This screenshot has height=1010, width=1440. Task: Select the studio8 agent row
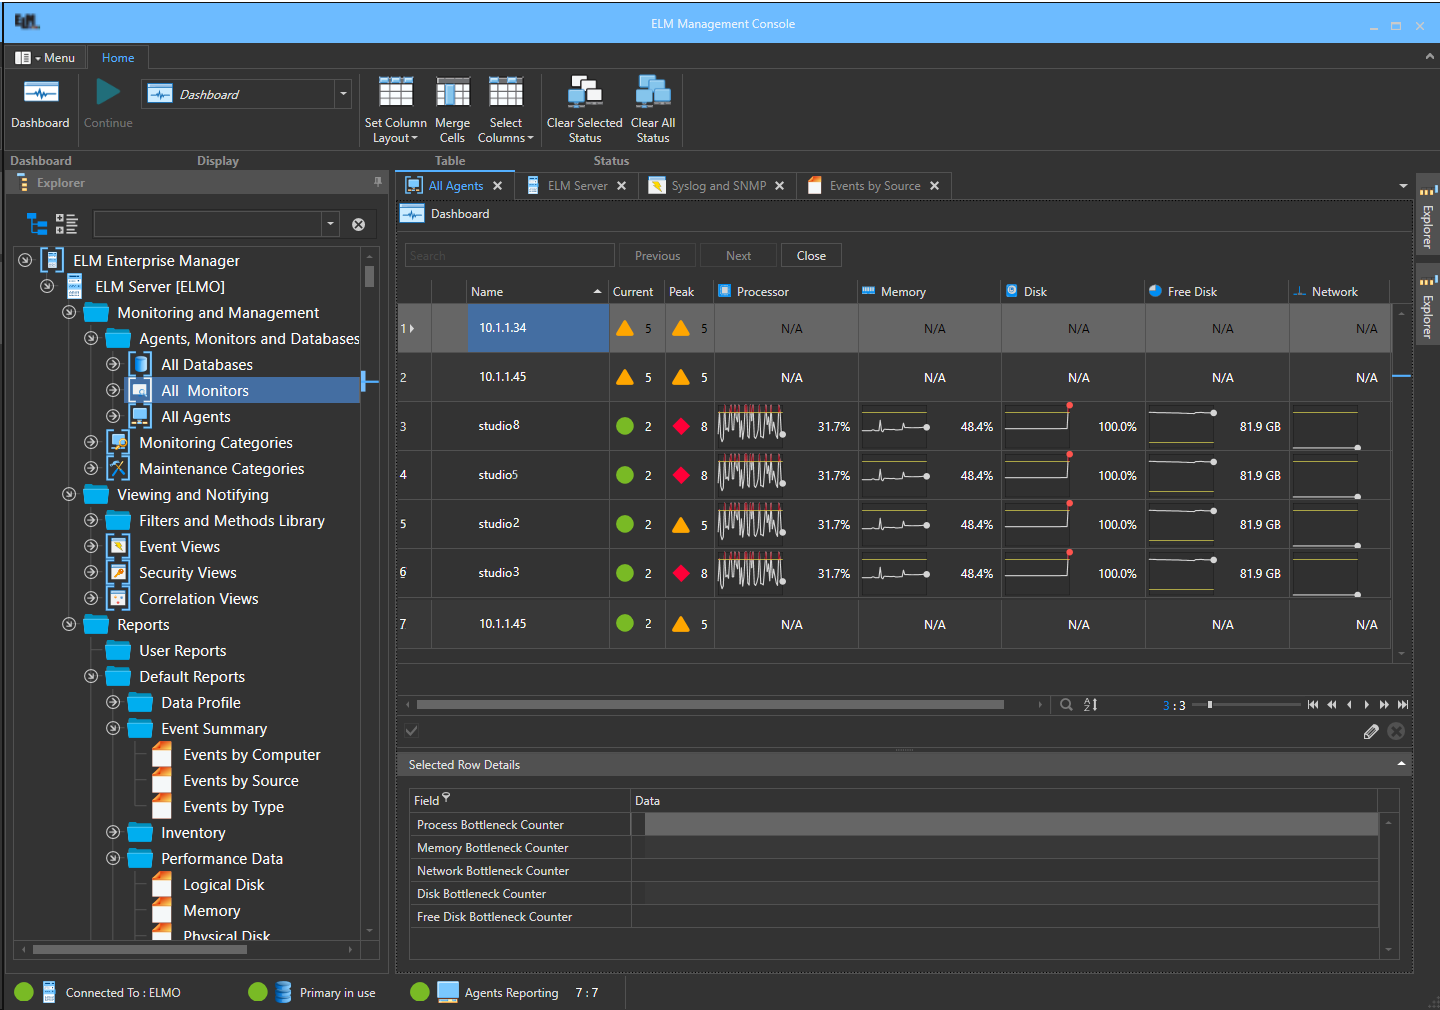pos(893,426)
